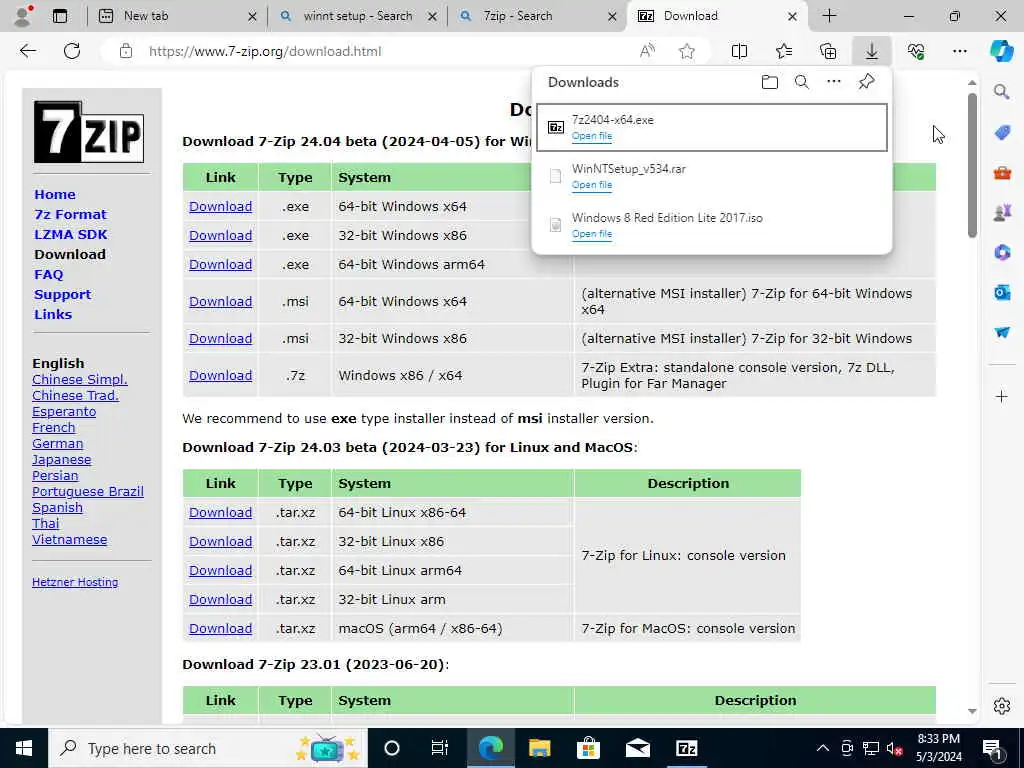
Task: Open file link for 7z2404-x64.exe
Action: click(592, 136)
